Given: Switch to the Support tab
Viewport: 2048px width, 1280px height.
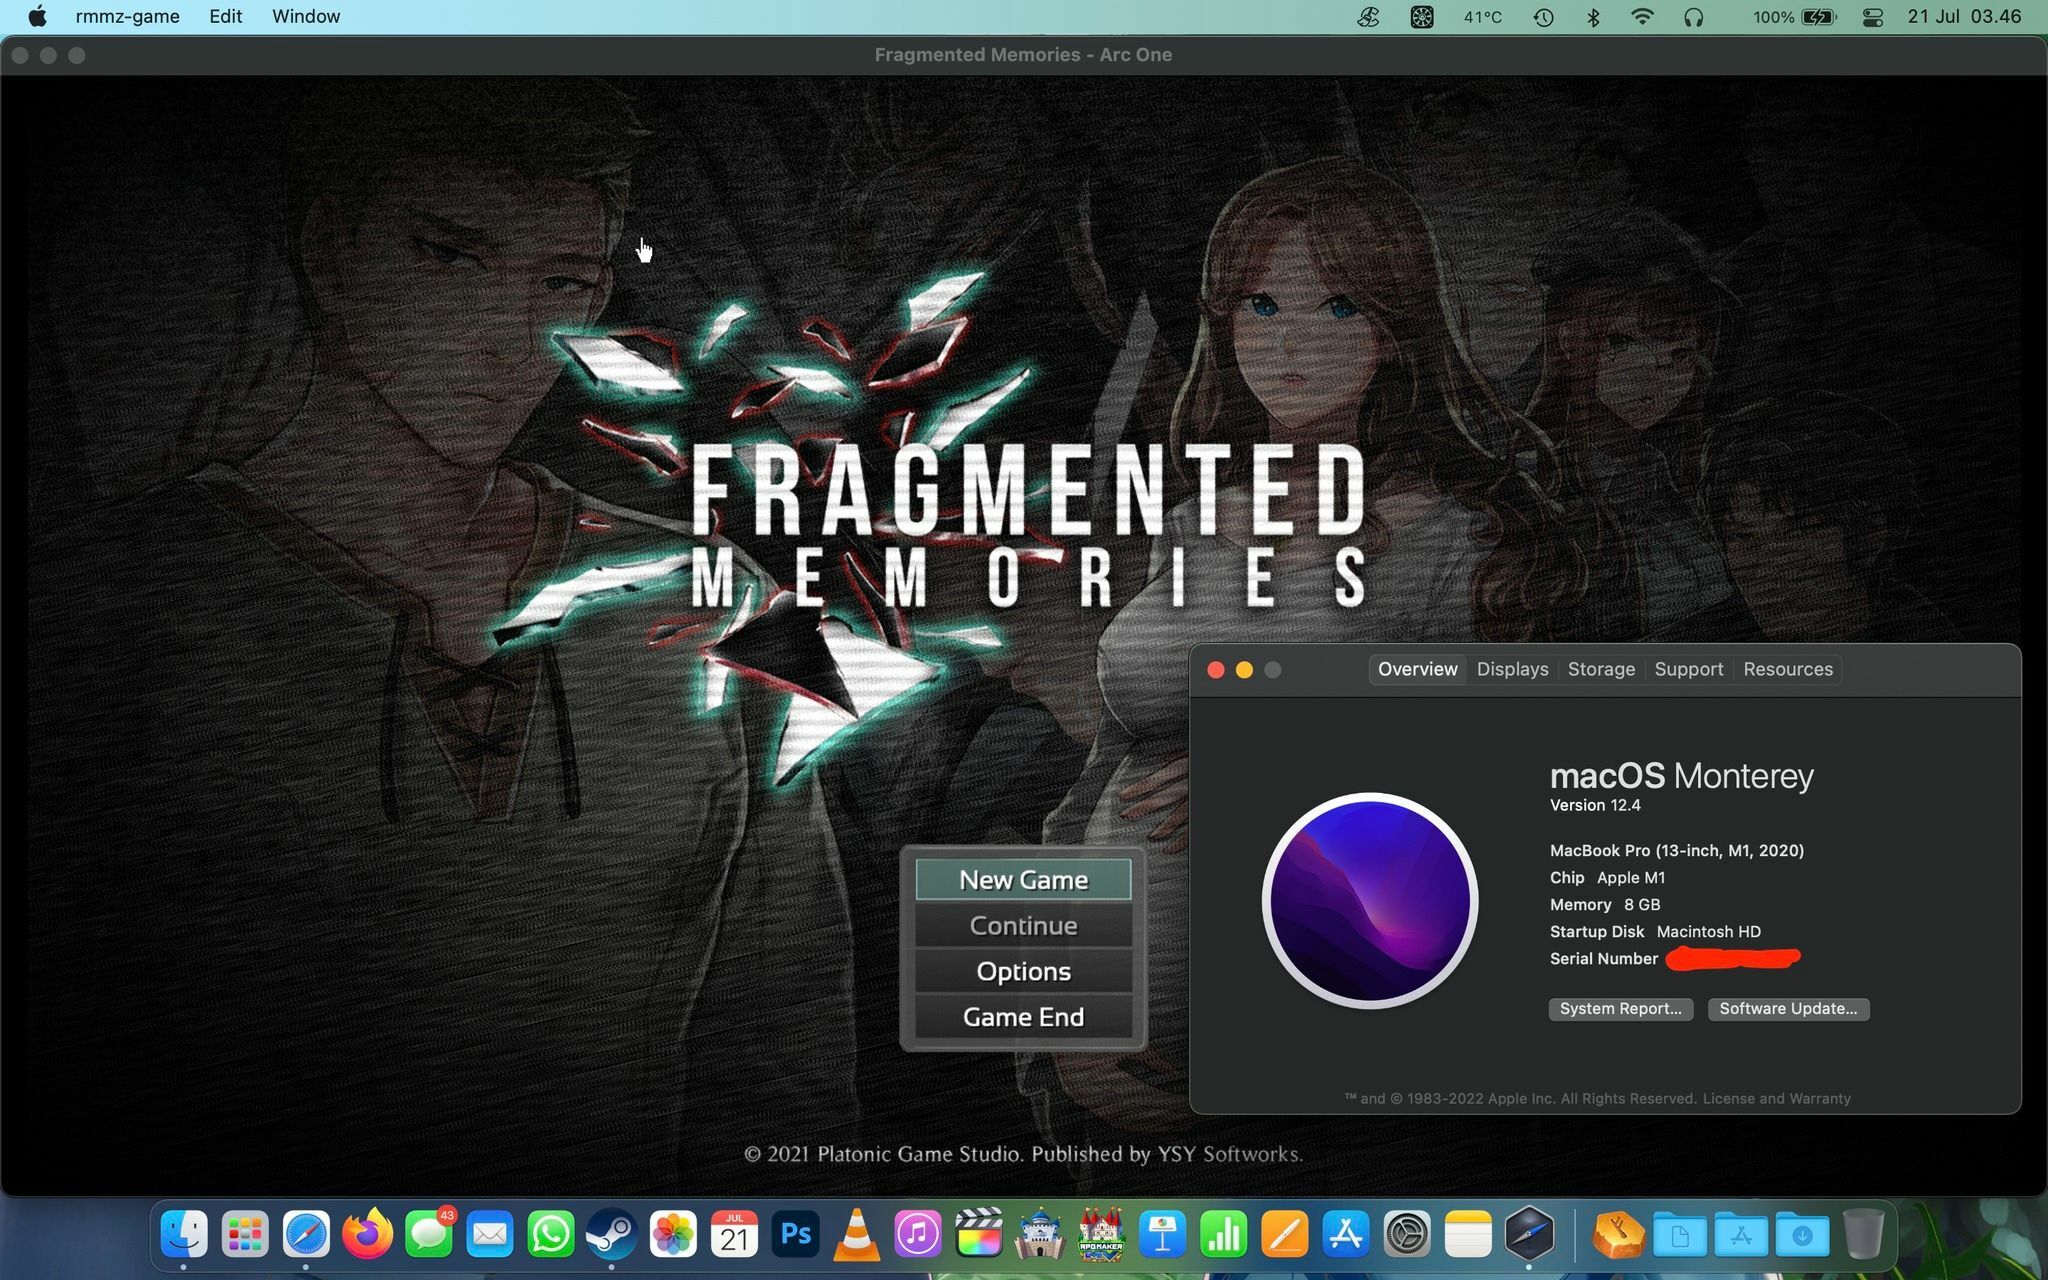Looking at the screenshot, I should (1688, 669).
